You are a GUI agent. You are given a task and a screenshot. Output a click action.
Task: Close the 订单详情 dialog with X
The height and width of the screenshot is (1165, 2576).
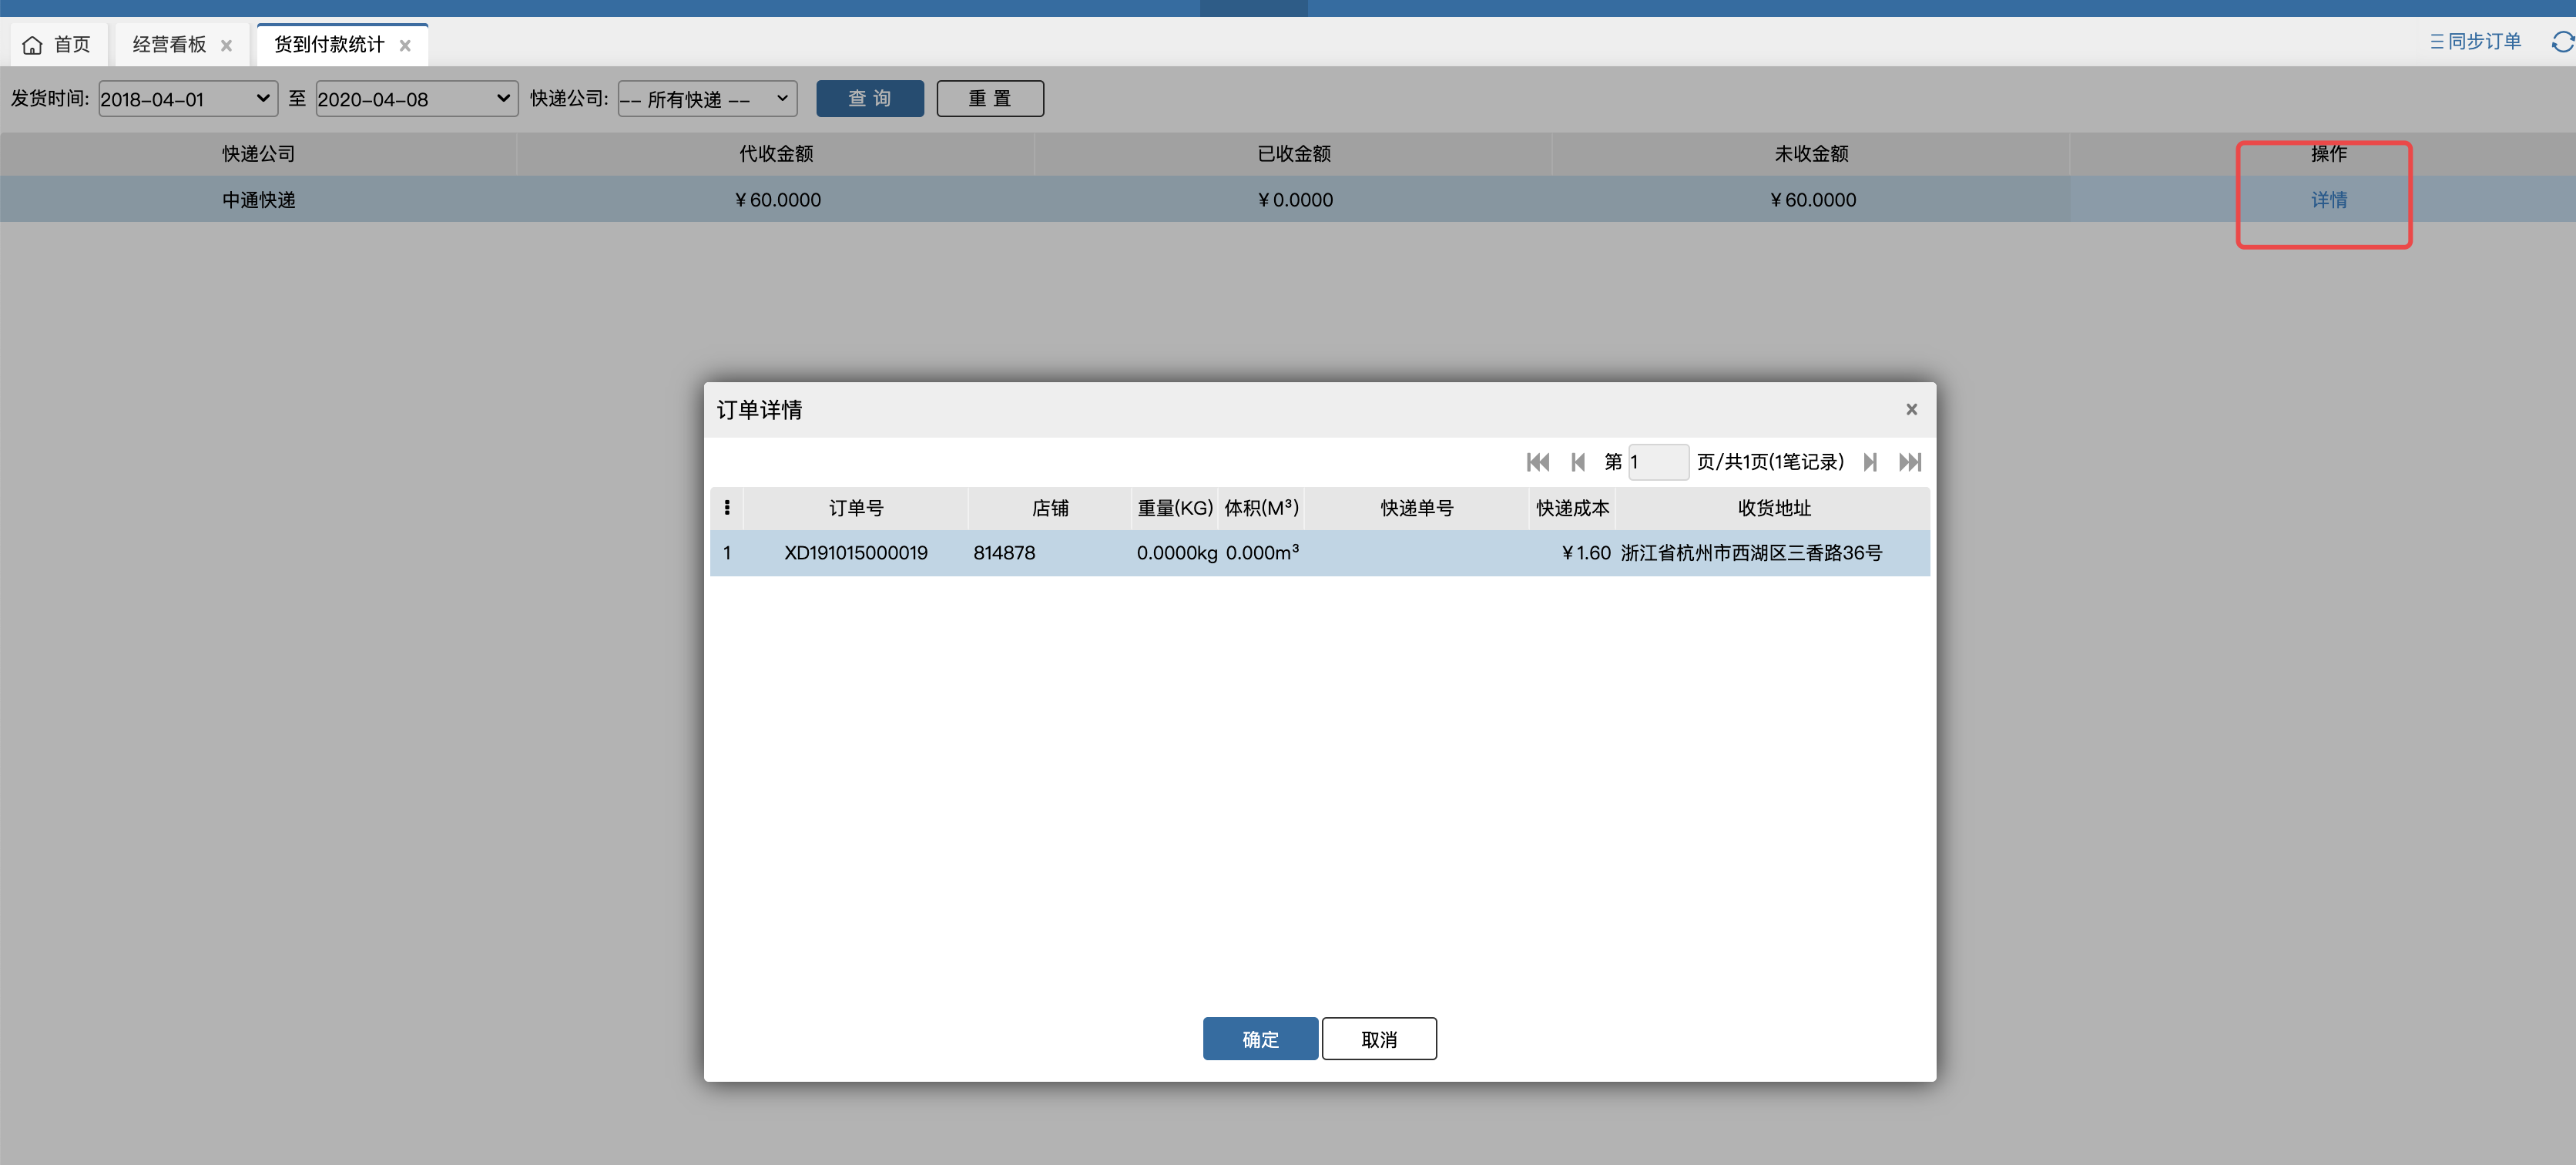pos(1911,409)
